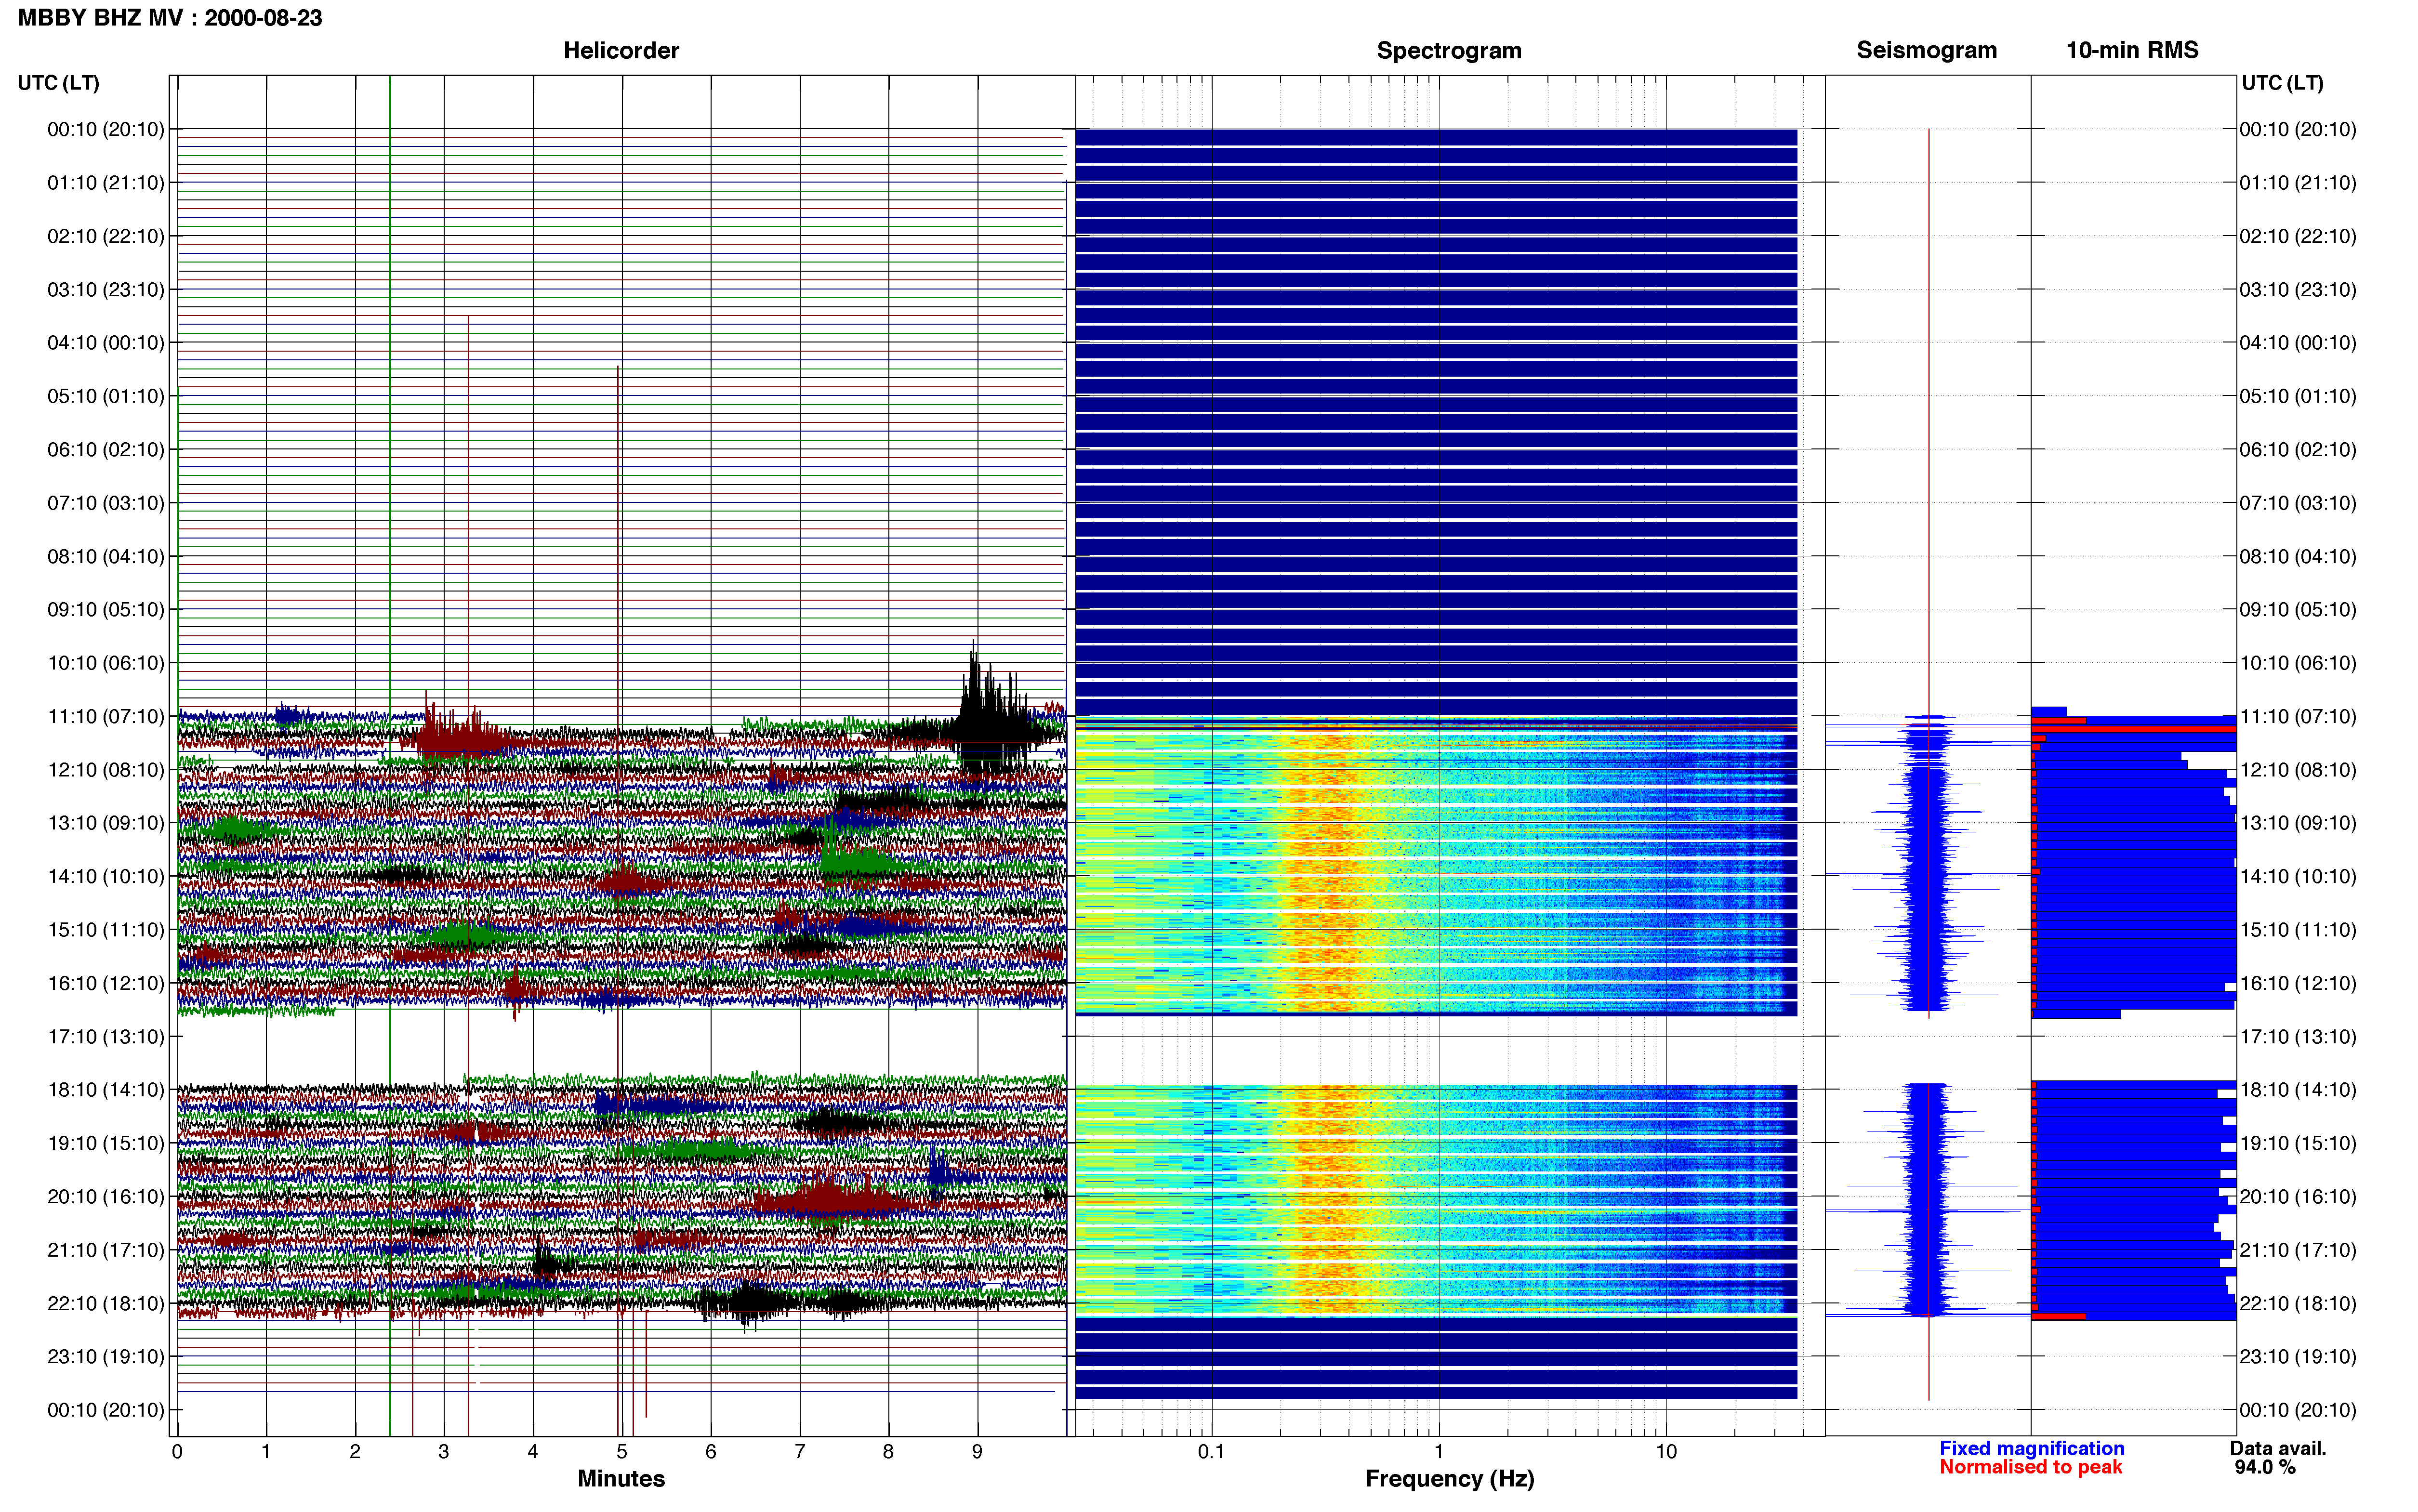Click the left UTC (LT) axis label
This screenshot has width=2418, height=1512.
[x=59, y=83]
